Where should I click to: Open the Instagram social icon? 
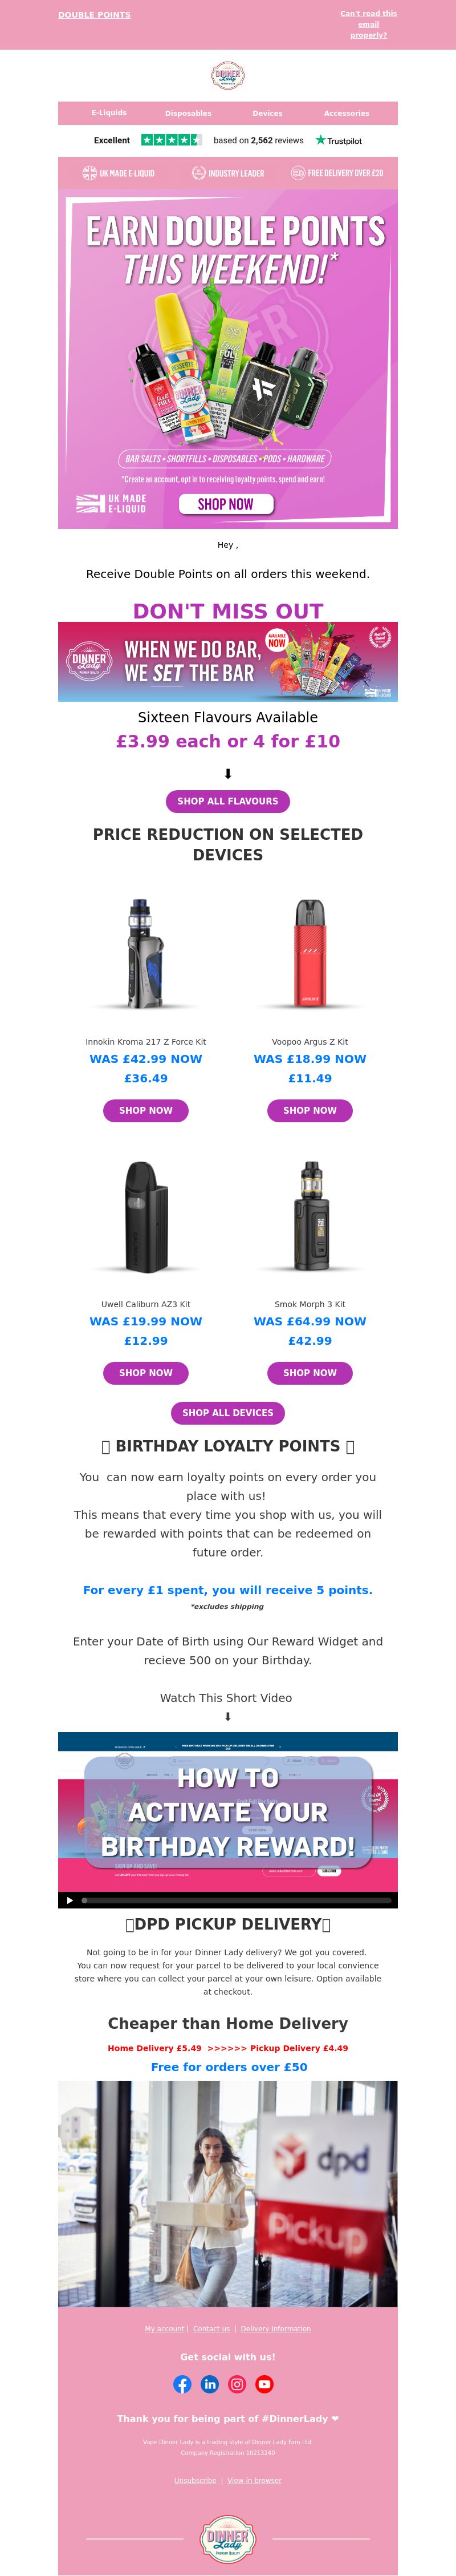tap(237, 2384)
